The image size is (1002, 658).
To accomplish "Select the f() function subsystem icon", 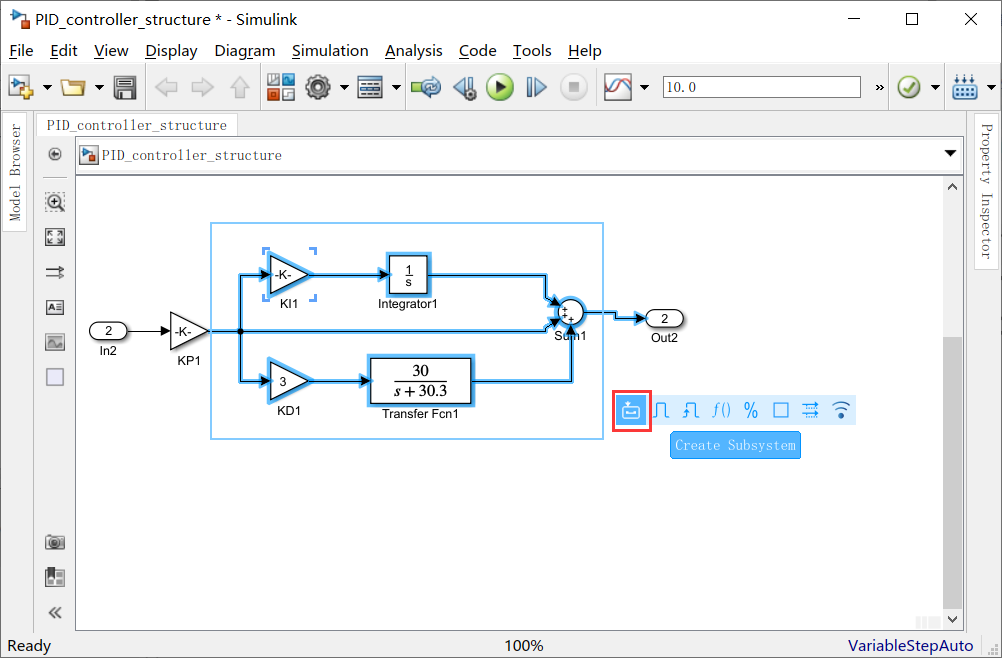I will 722,410.
